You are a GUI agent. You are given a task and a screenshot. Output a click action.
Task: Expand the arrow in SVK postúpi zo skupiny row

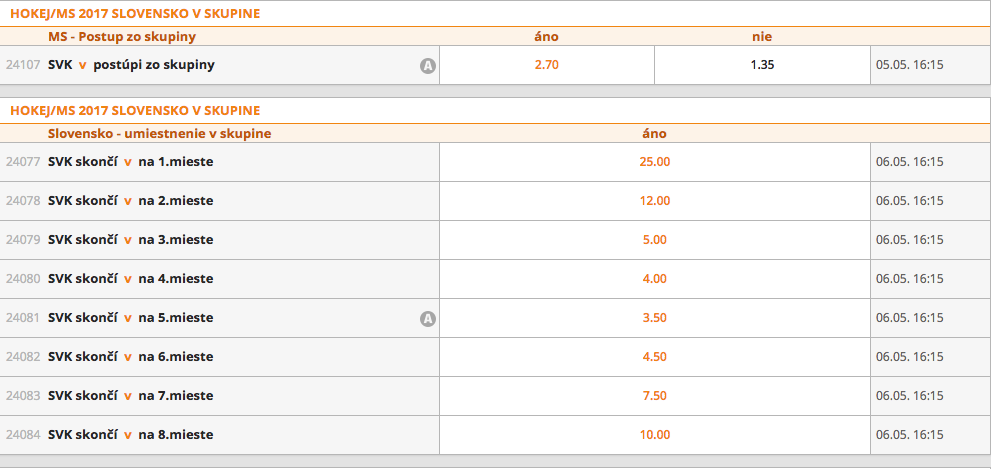(82, 66)
